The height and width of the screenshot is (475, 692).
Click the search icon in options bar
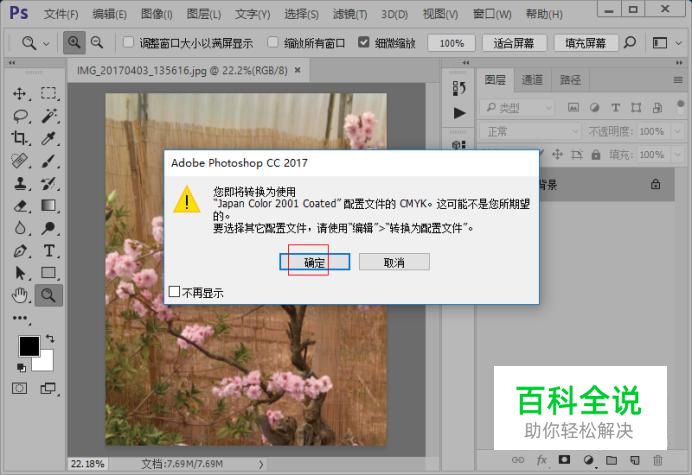630,43
